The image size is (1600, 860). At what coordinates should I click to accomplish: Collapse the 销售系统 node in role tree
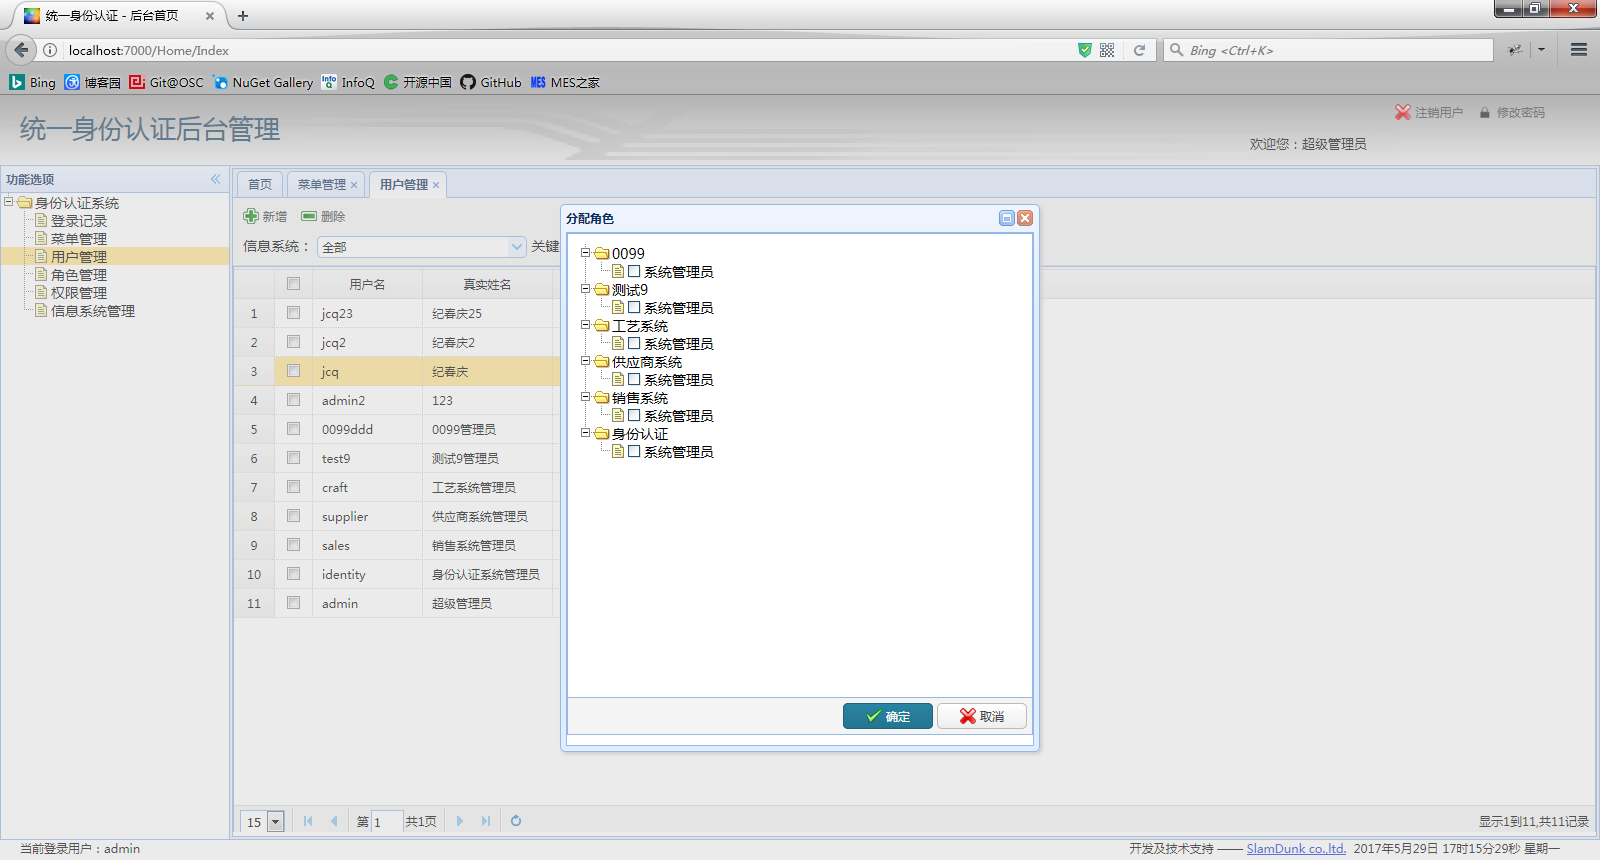coord(586,397)
